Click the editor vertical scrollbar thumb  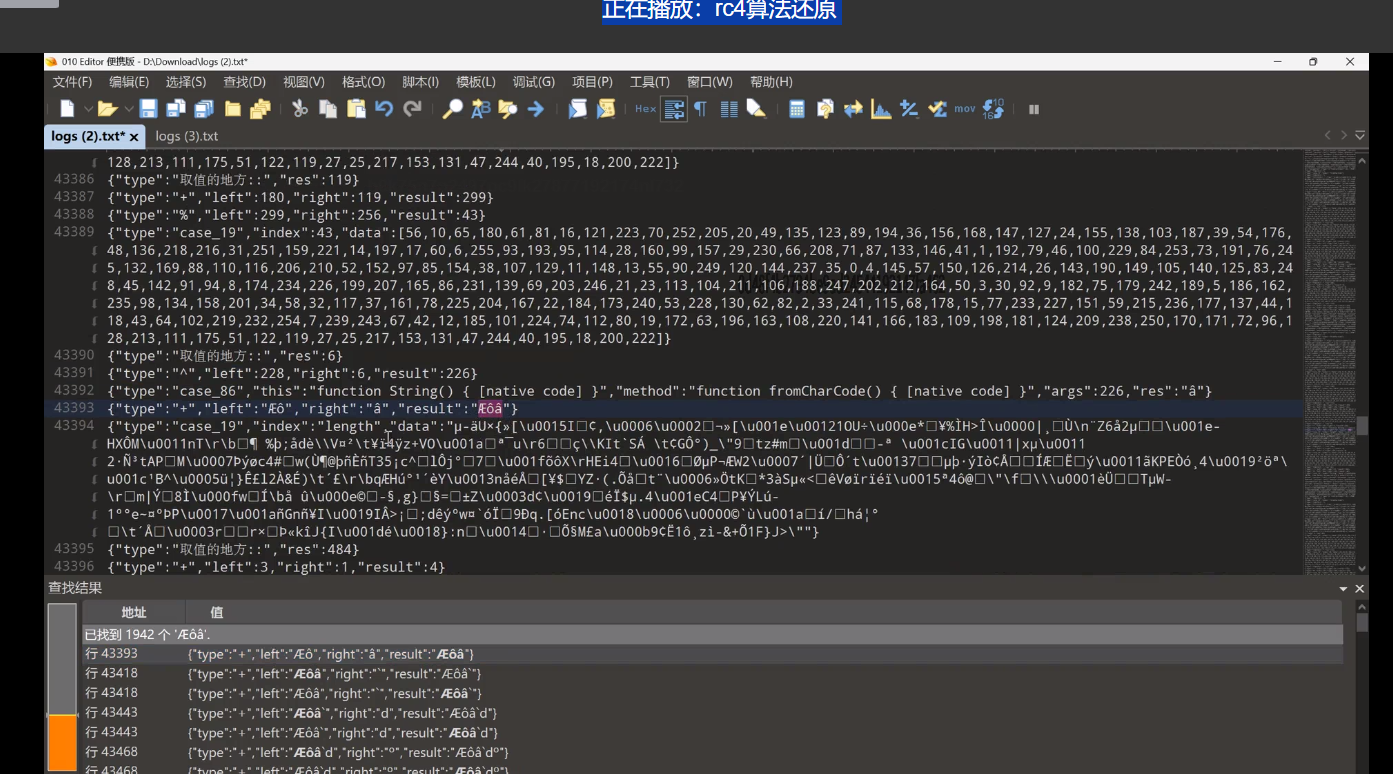1361,424
